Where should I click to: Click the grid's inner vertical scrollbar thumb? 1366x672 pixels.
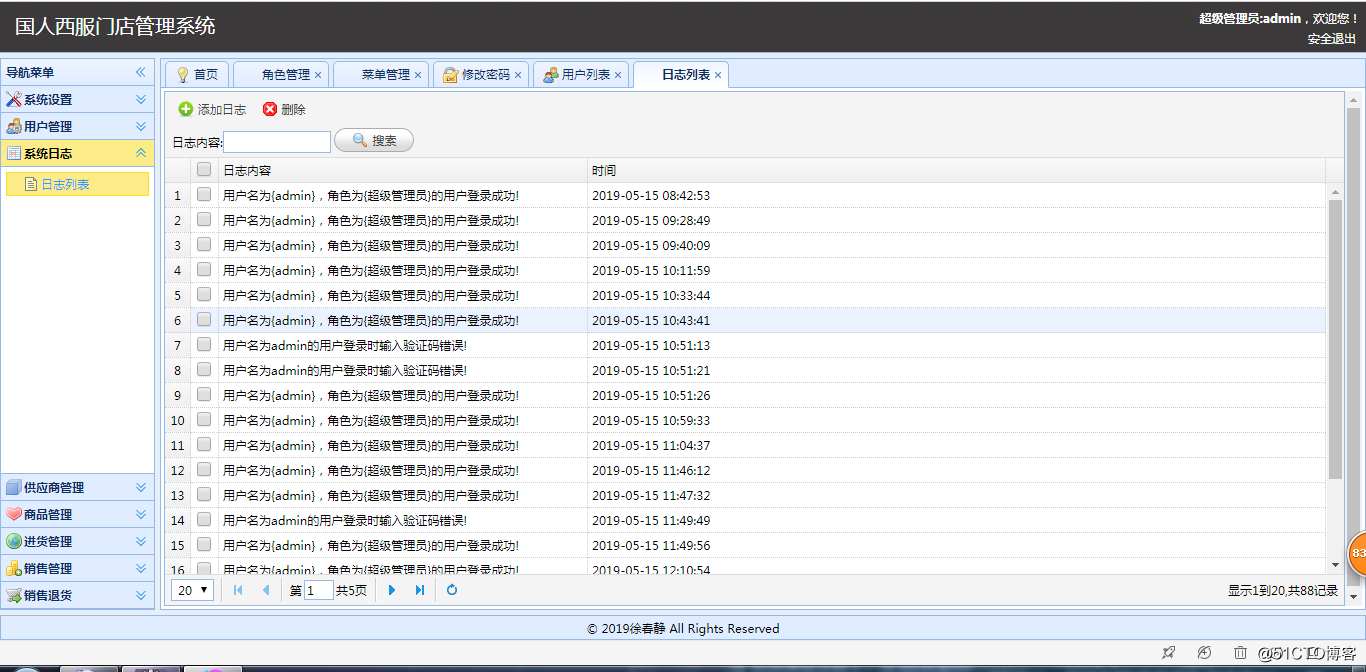pyautogui.click(x=1335, y=338)
